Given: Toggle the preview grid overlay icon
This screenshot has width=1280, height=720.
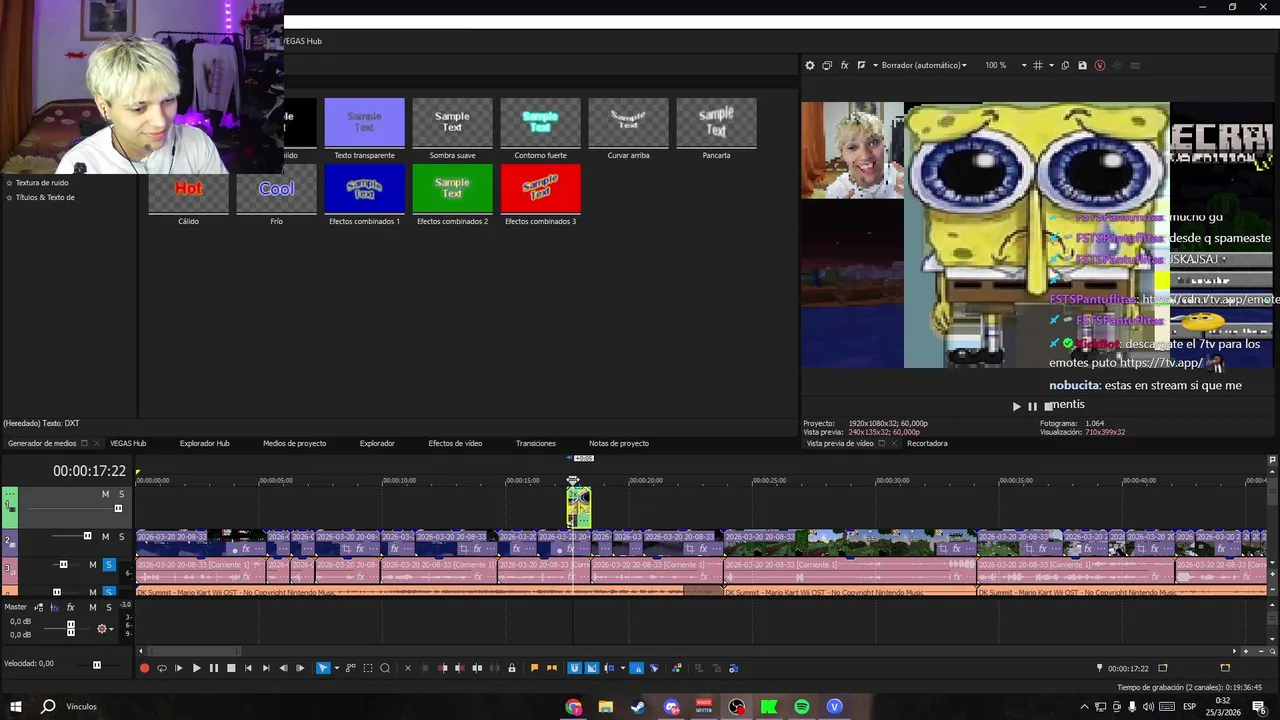Looking at the screenshot, I should pos(1038,65).
